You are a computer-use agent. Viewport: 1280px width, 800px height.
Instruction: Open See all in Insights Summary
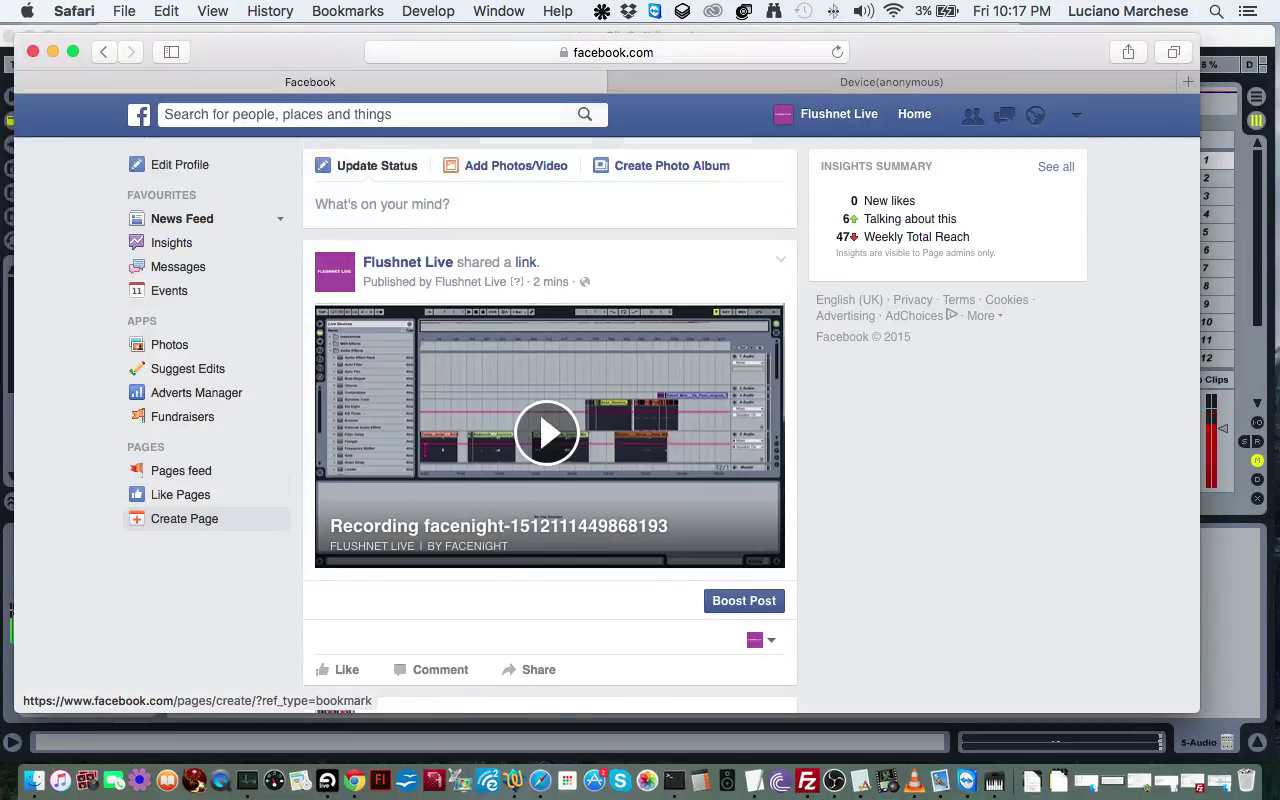1056,167
